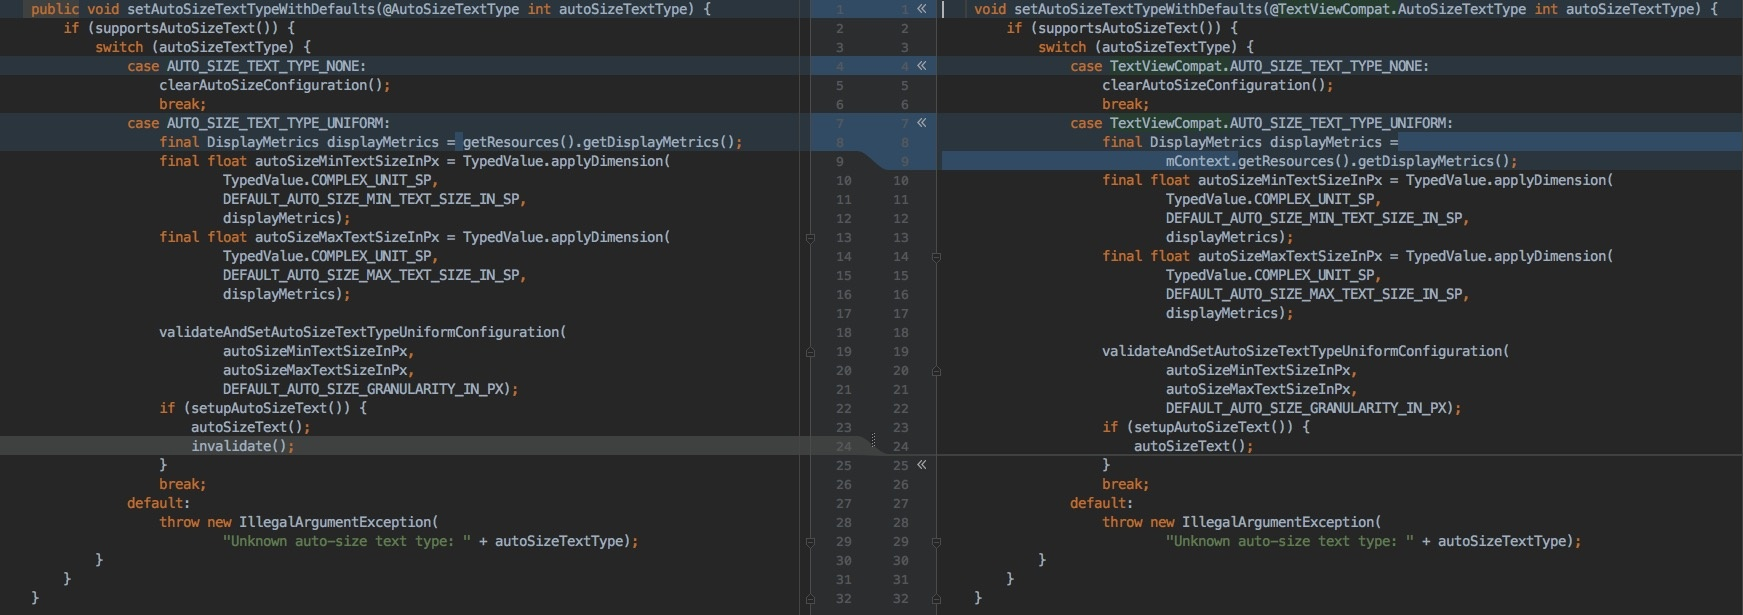
Task: Click 'final float autoSizeMaxTextSizeInPx' in left pane
Action: point(299,237)
